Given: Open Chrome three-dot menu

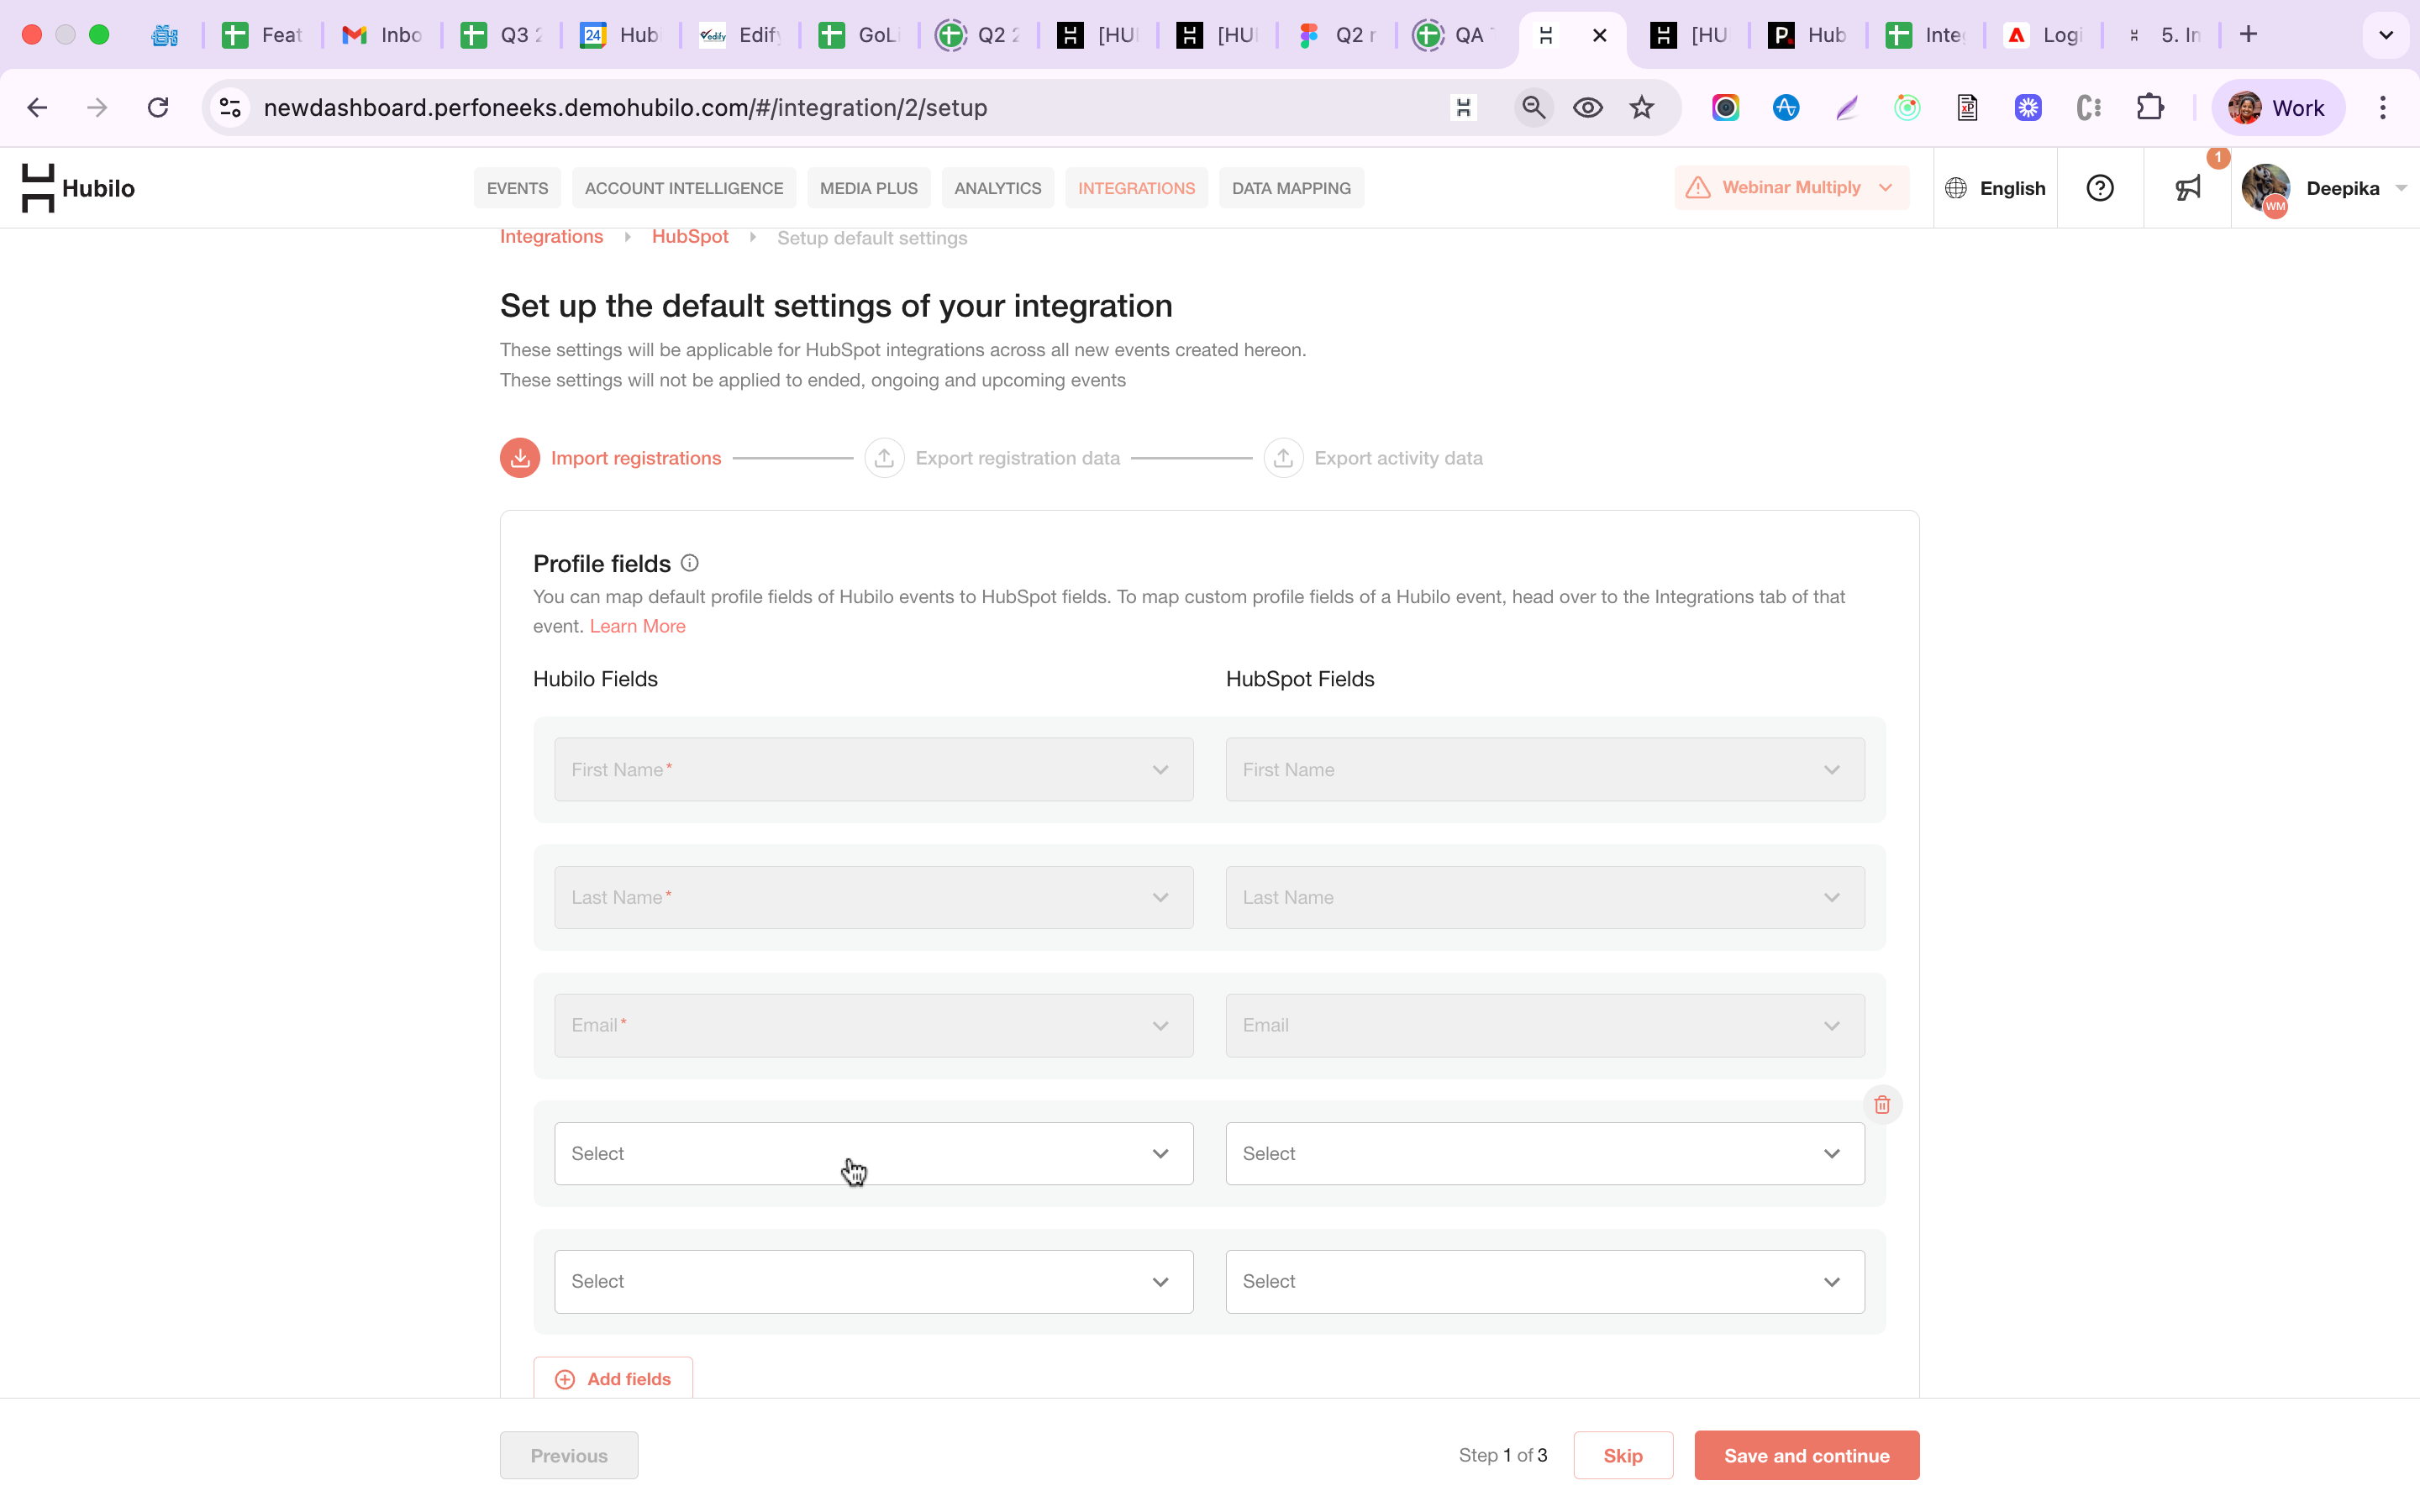Looking at the screenshot, I should coord(2383,108).
